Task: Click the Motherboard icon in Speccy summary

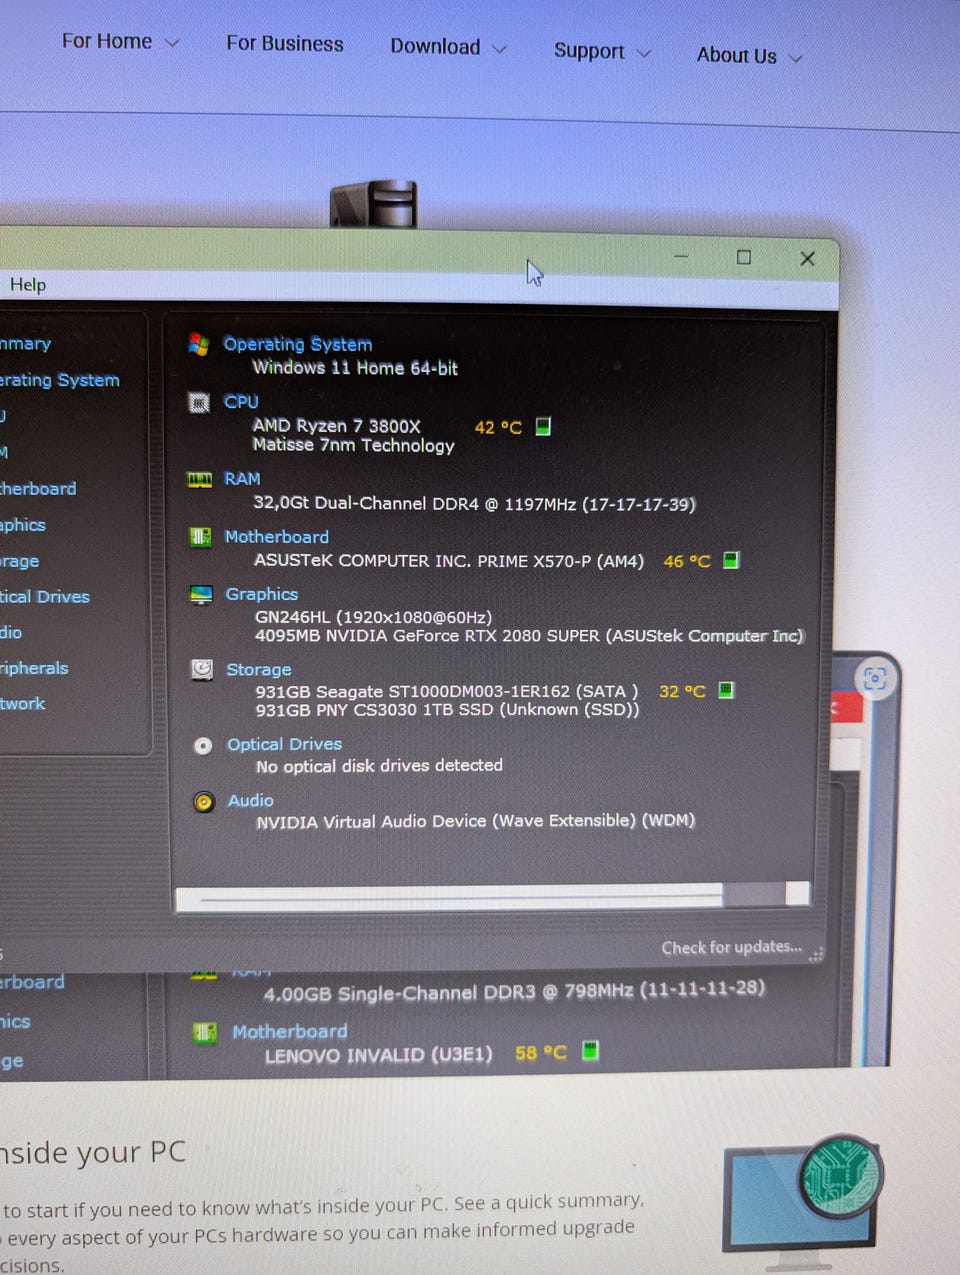Action: [x=200, y=538]
